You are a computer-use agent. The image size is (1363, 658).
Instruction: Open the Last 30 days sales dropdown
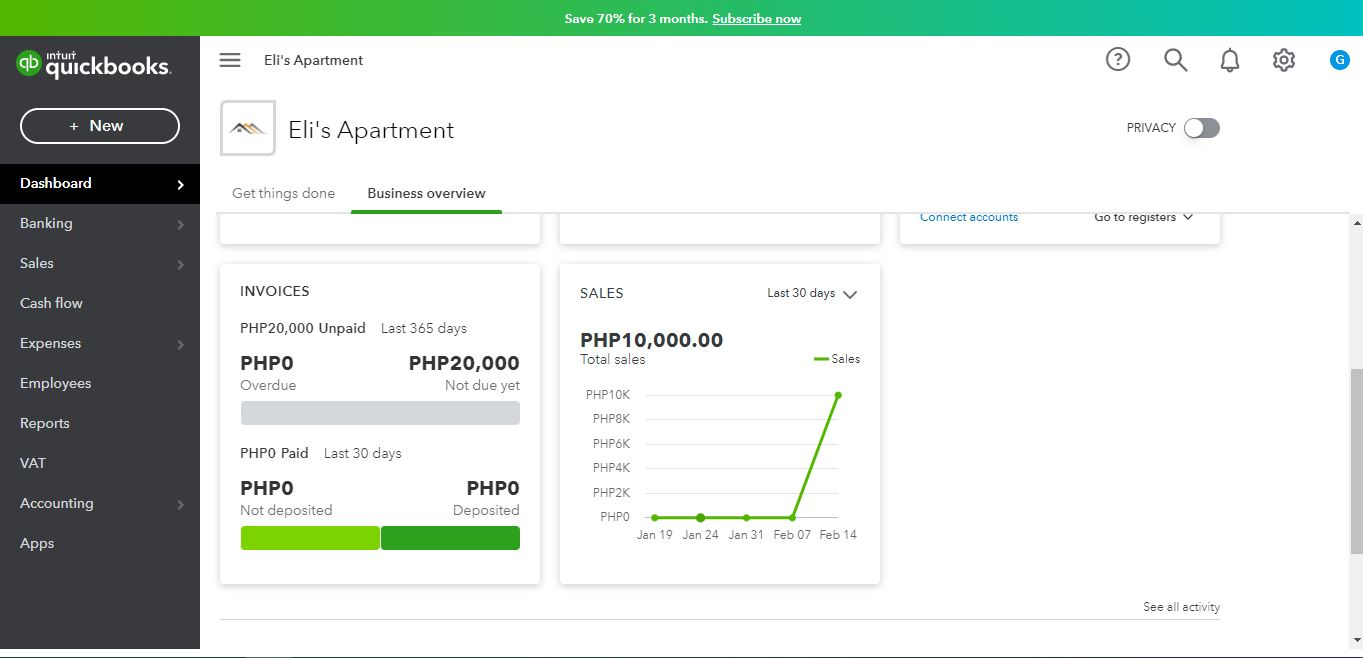pos(812,294)
